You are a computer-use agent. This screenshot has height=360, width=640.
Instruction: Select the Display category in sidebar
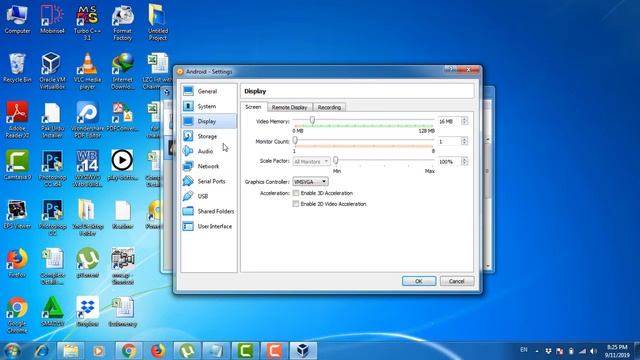209,121
